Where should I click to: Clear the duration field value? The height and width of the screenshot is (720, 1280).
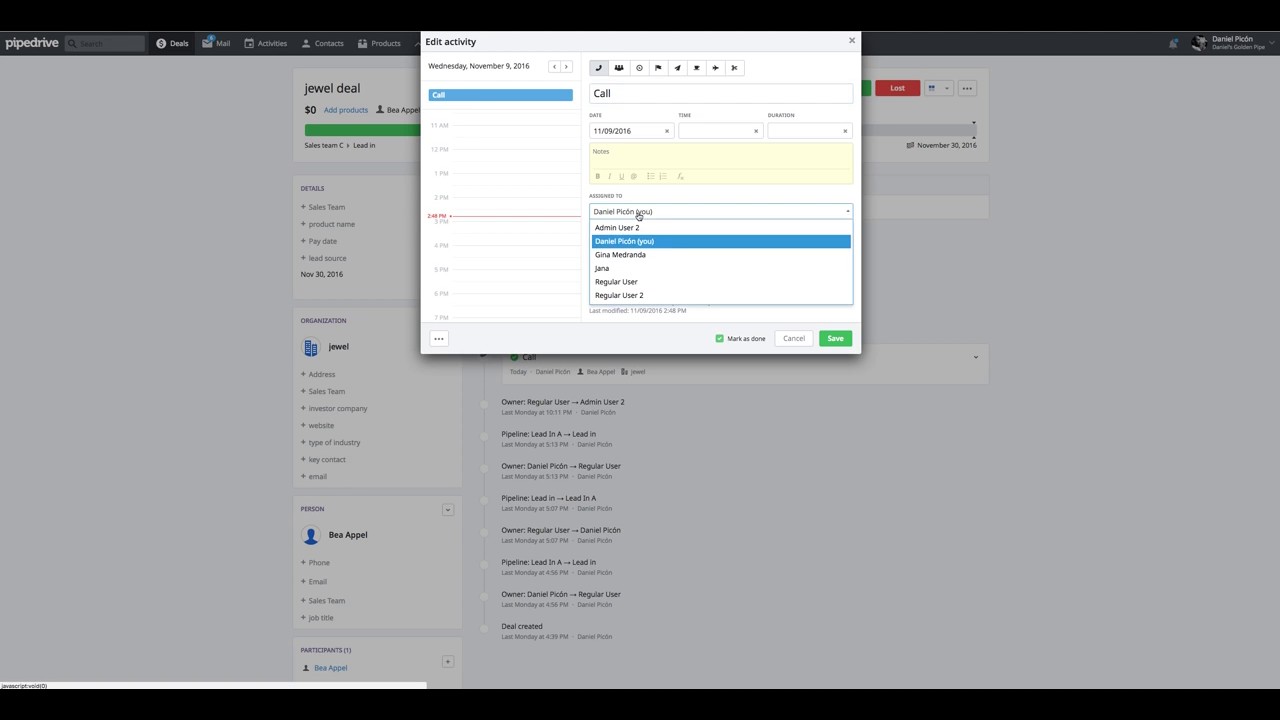845,131
